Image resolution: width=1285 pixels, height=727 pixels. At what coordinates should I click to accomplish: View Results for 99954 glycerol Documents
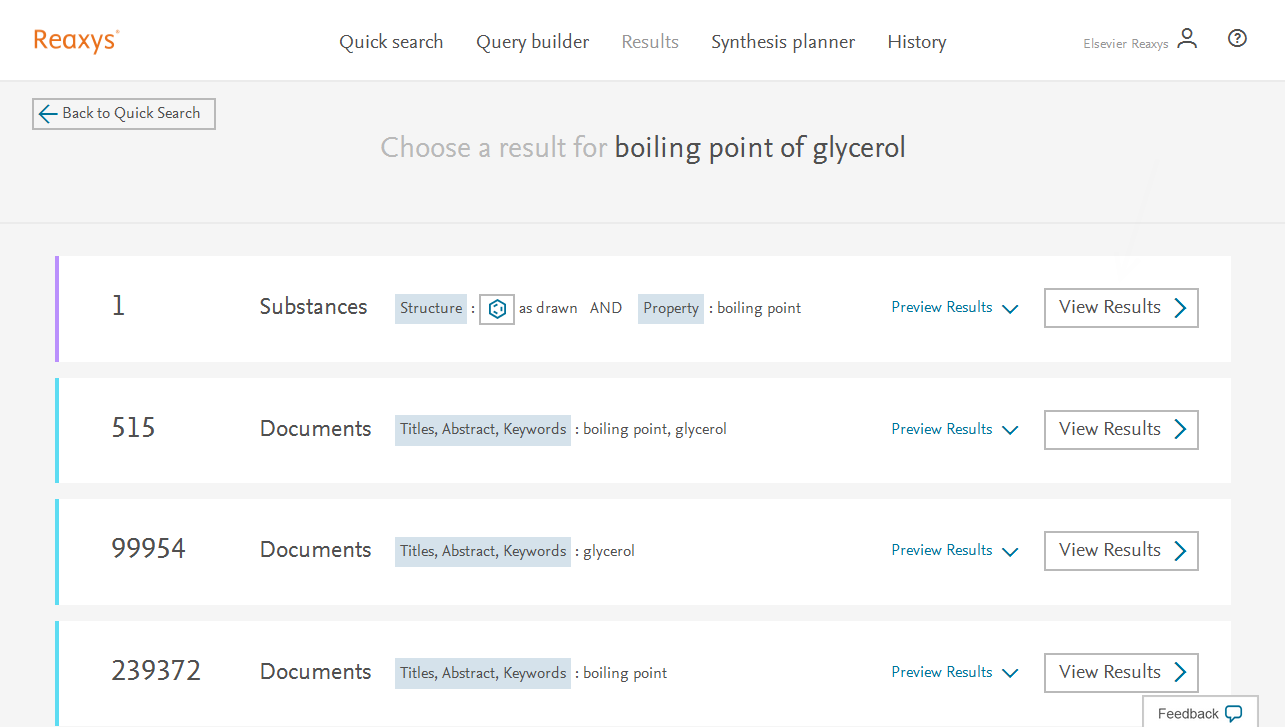coord(1120,551)
